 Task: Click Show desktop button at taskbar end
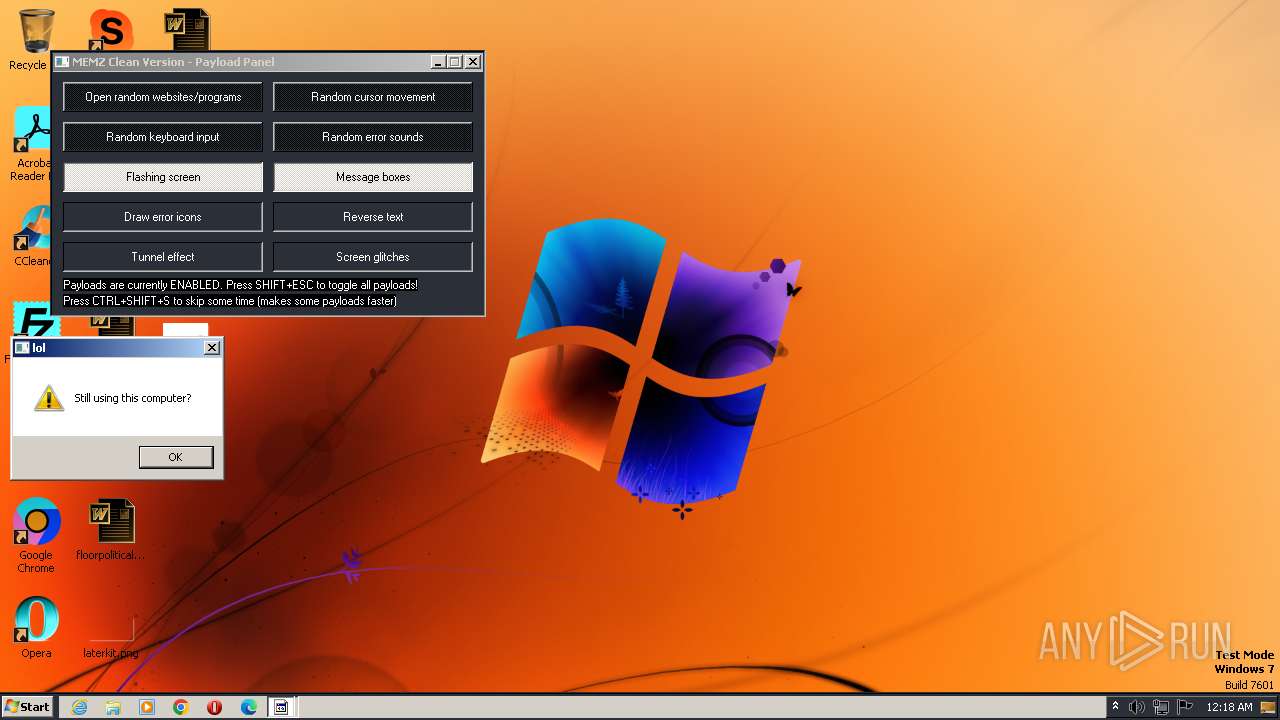pyautogui.click(x=1269, y=707)
